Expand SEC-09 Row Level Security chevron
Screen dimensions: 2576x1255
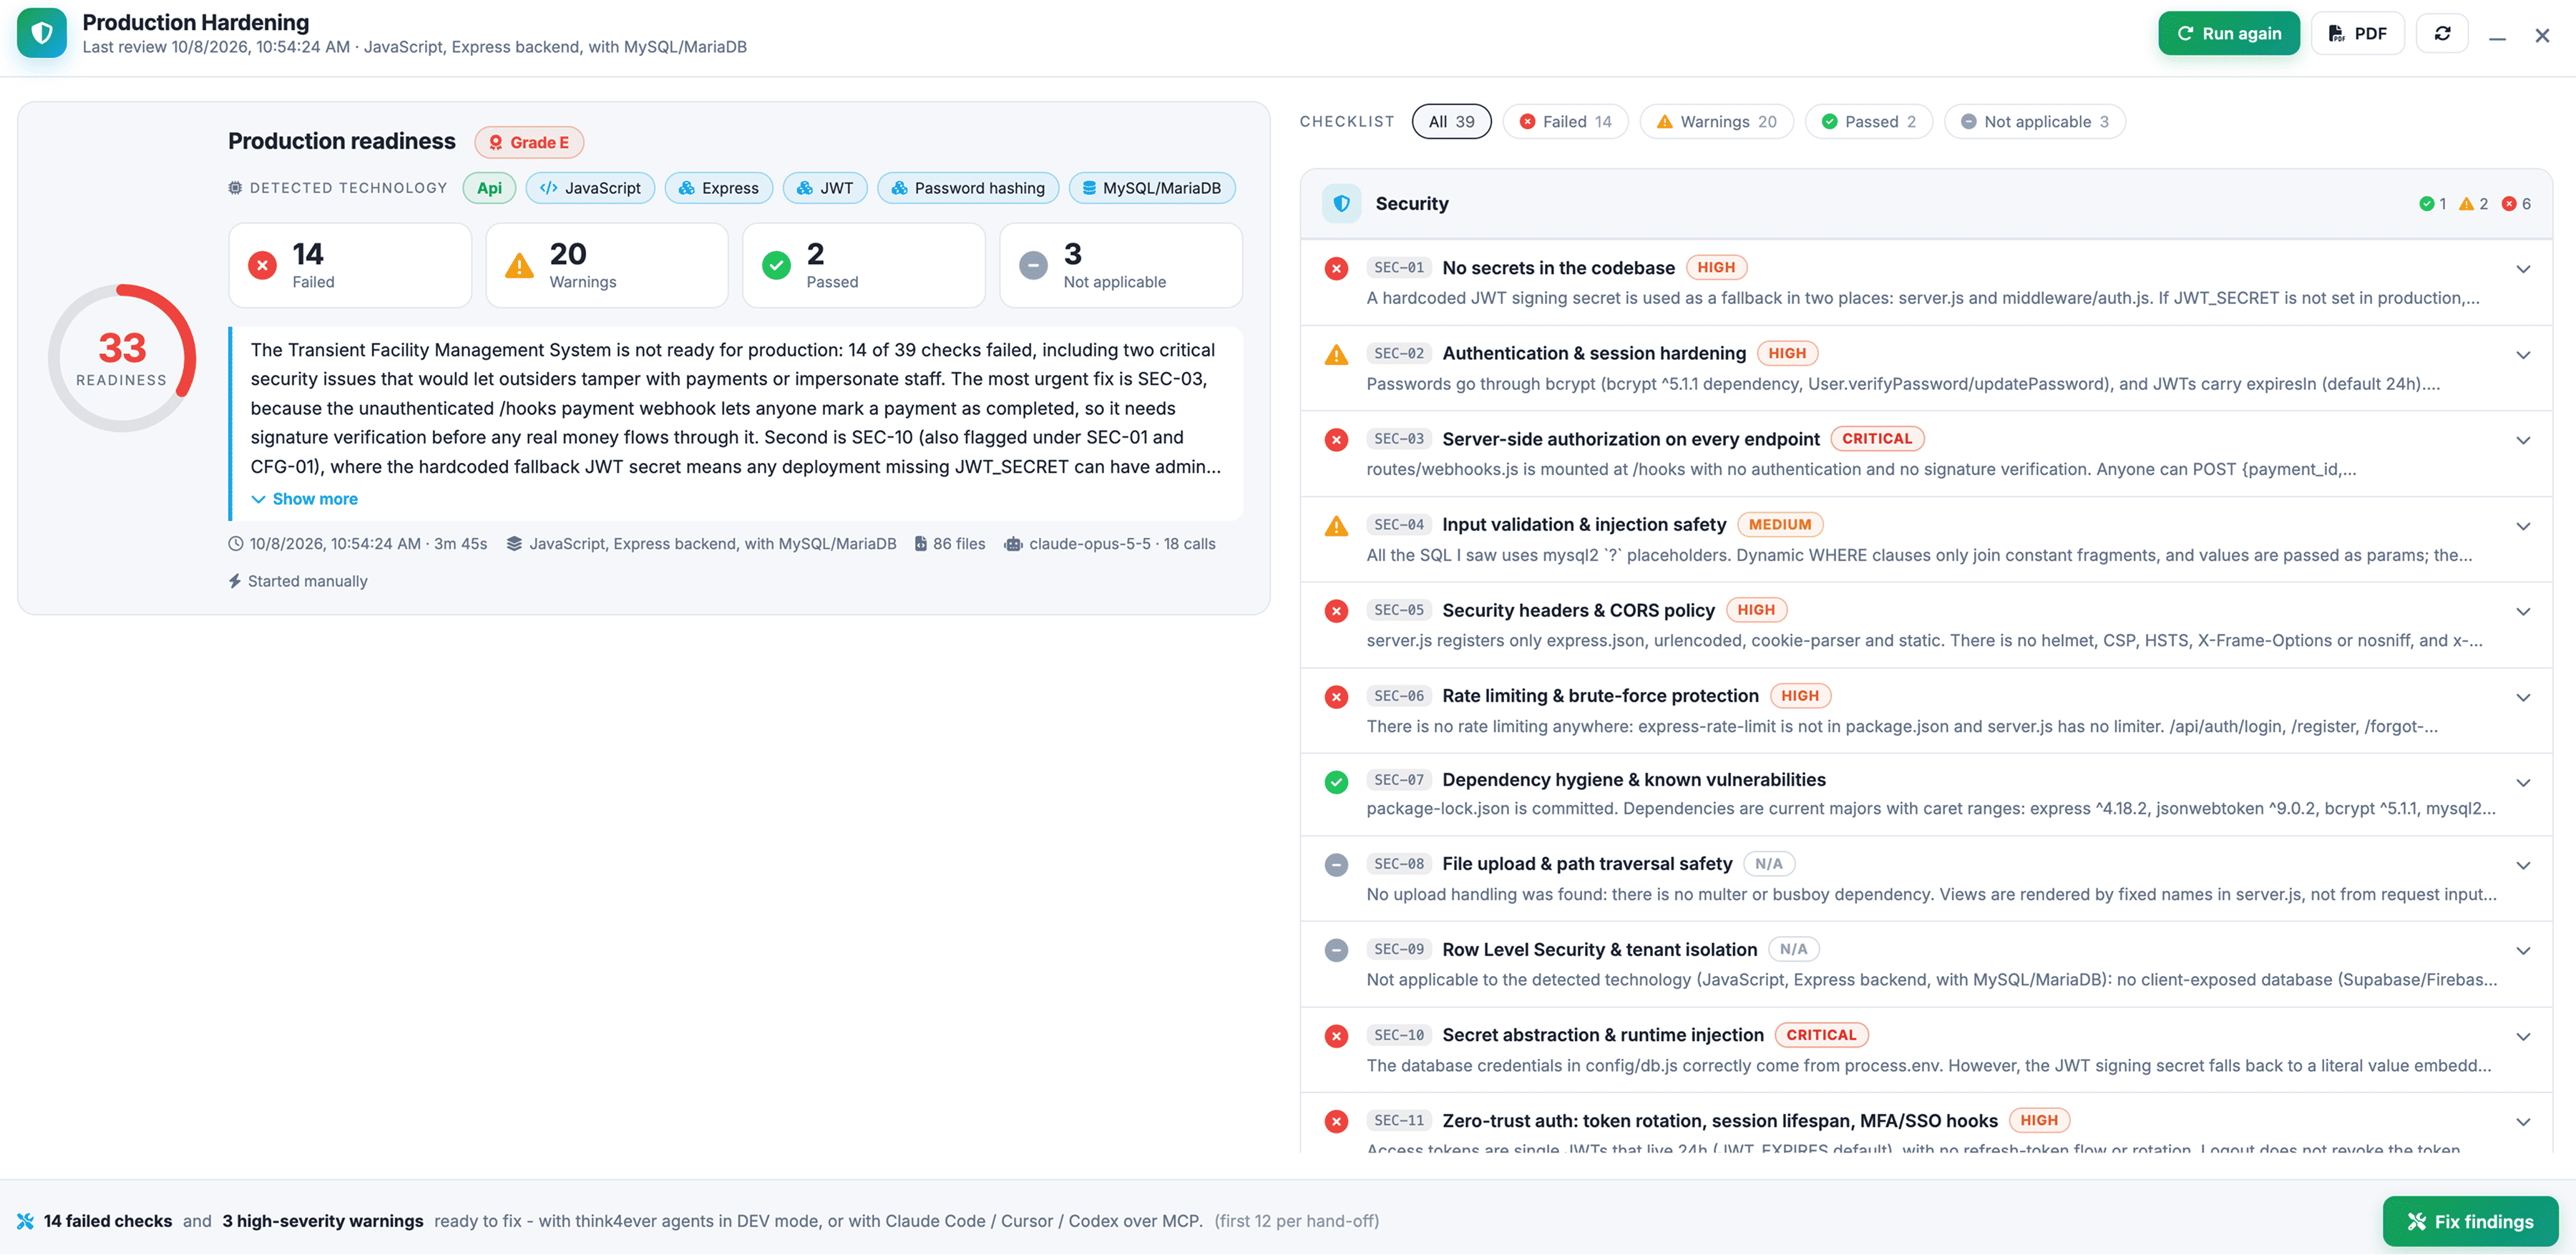pos(2523,950)
